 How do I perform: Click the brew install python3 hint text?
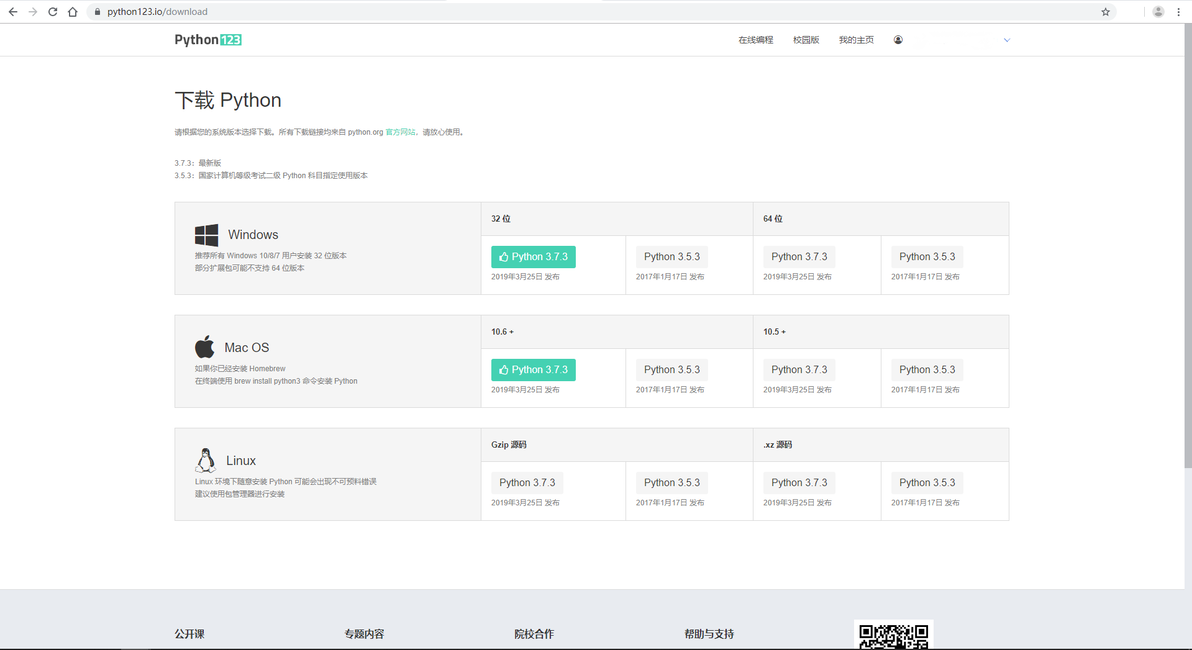point(276,381)
